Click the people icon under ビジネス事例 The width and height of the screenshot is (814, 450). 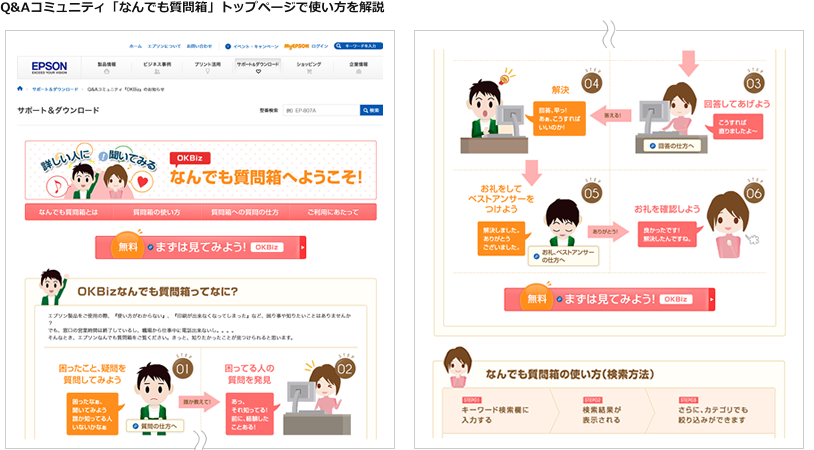tap(157, 72)
